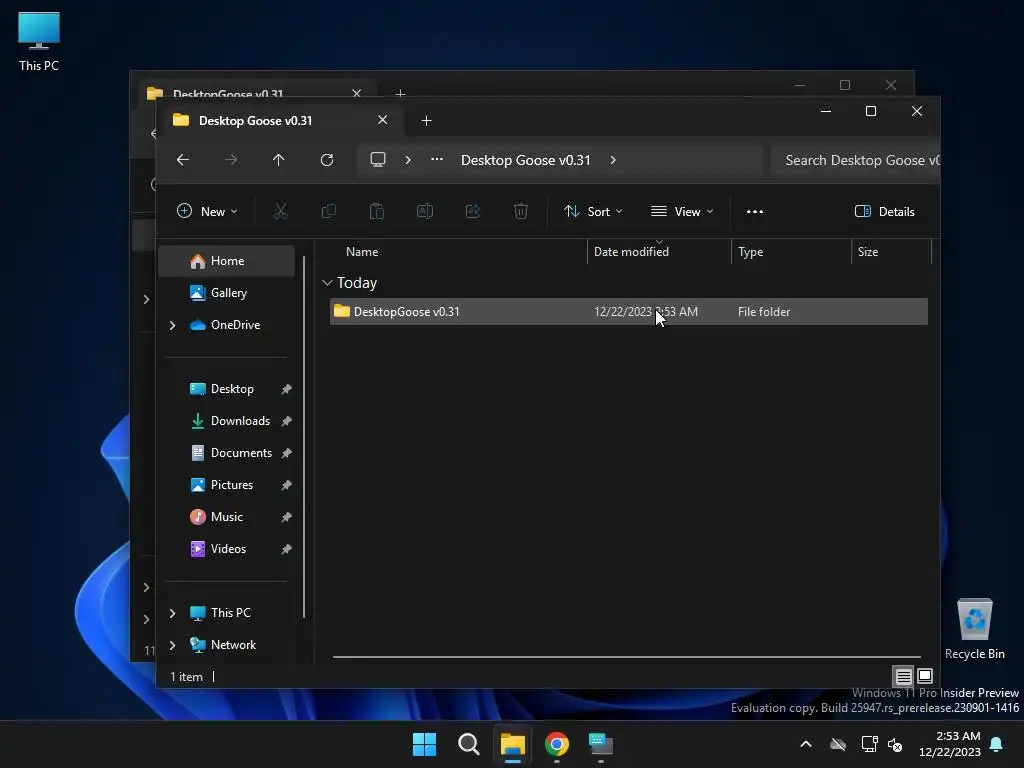Collapse the Today group
The width and height of the screenshot is (1024, 768).
tap(327, 283)
